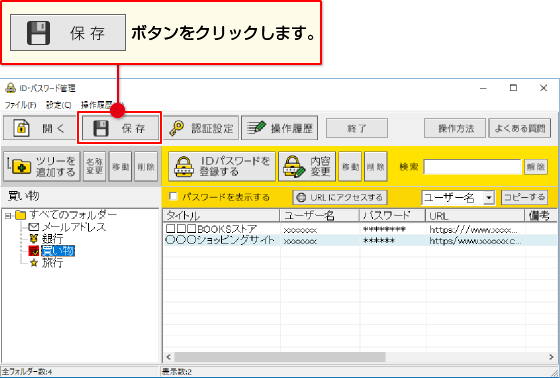Open the 設定 menu
The image size is (560, 378).
coord(58,105)
